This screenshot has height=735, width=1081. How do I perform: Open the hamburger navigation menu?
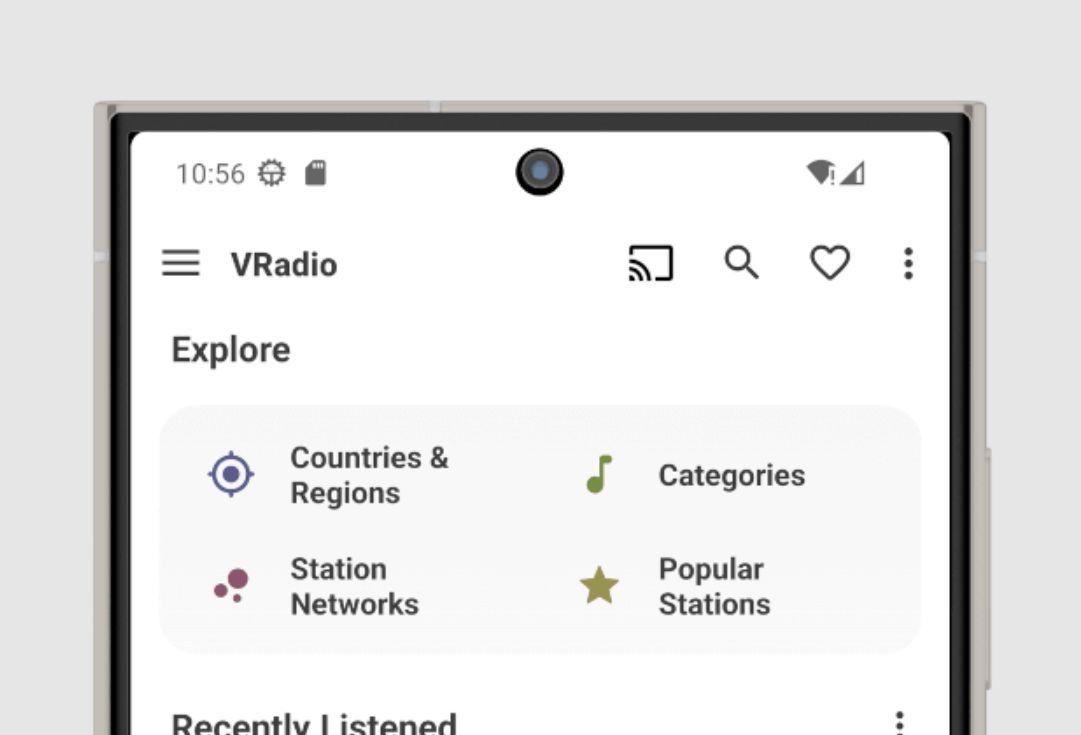[x=181, y=264]
